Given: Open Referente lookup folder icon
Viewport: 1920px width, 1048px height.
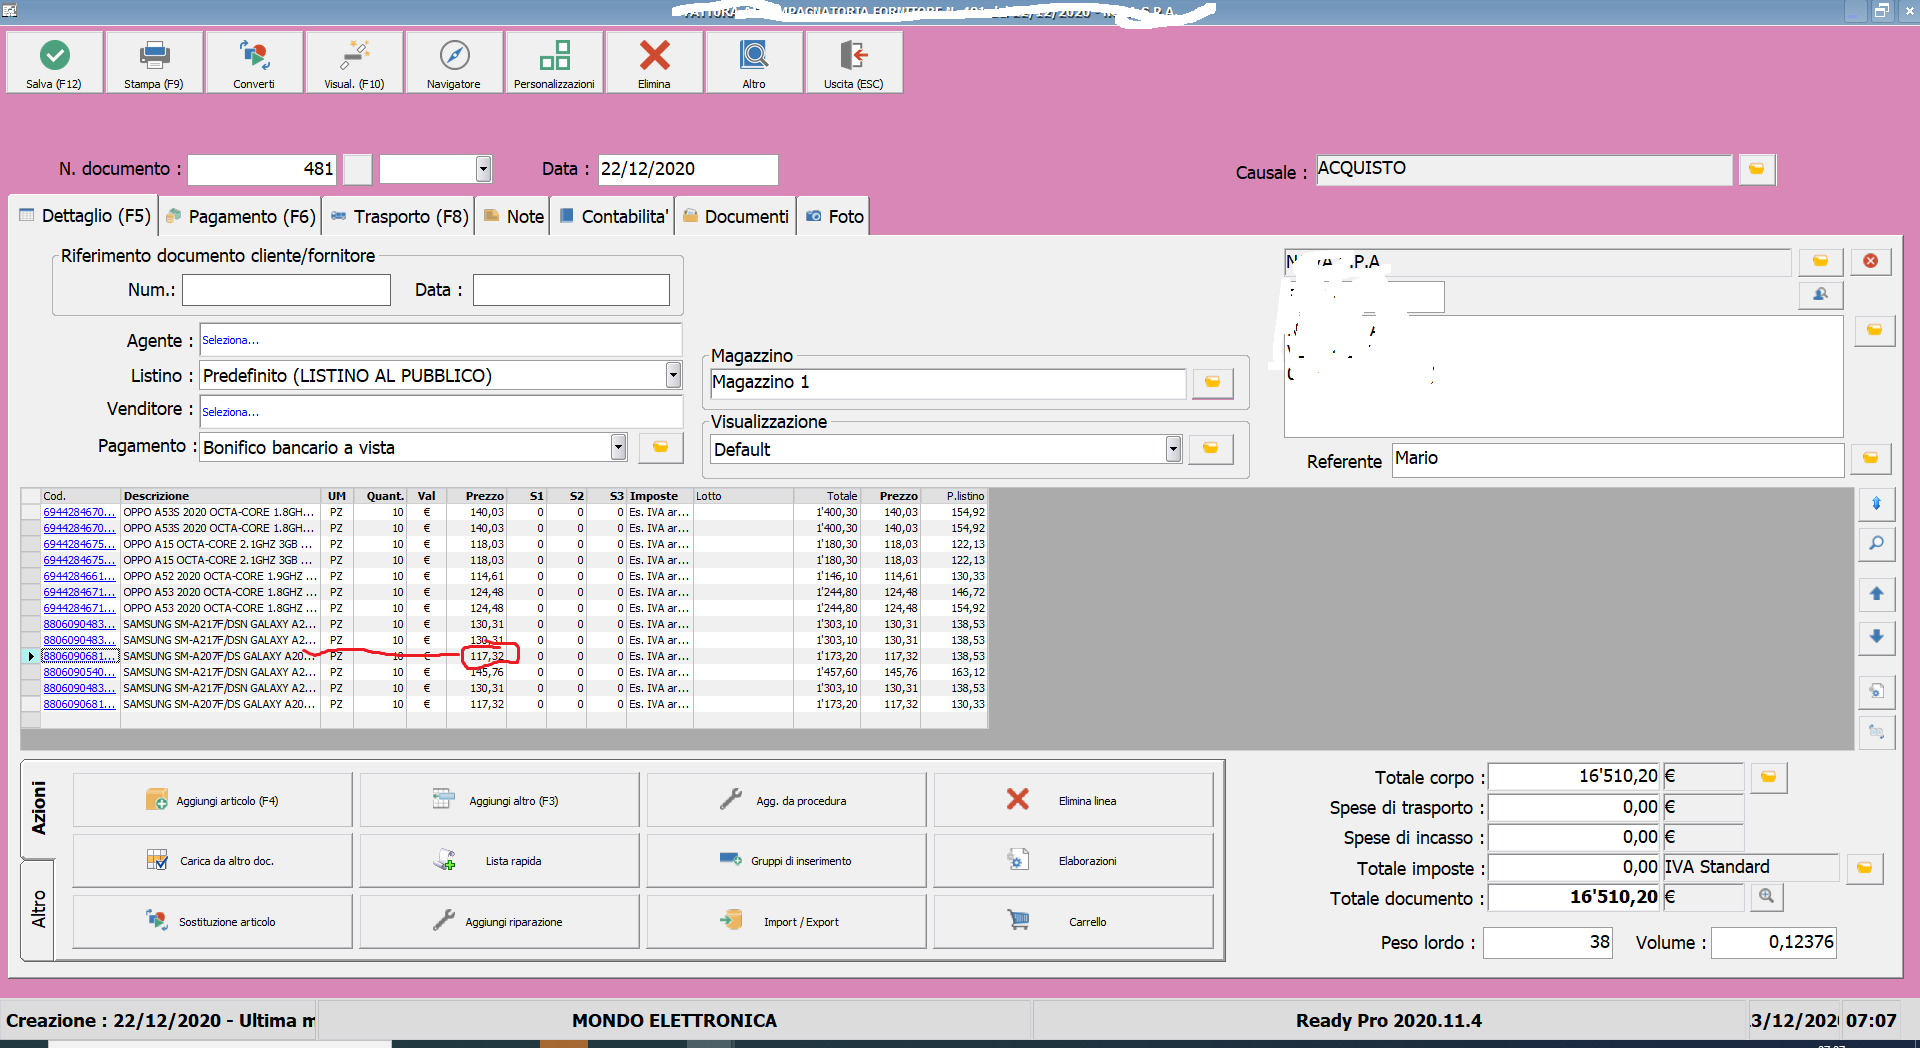Looking at the screenshot, I should tap(1871, 458).
